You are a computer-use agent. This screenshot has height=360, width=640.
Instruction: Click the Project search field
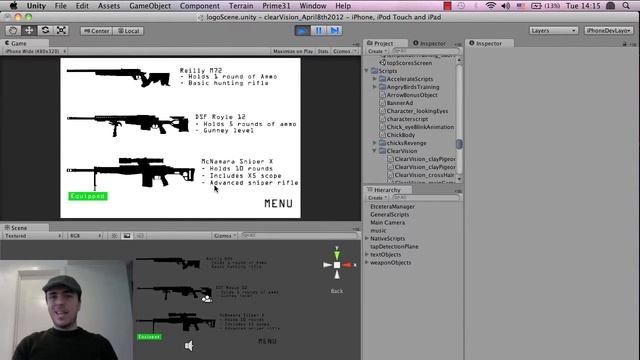(x=426, y=51)
